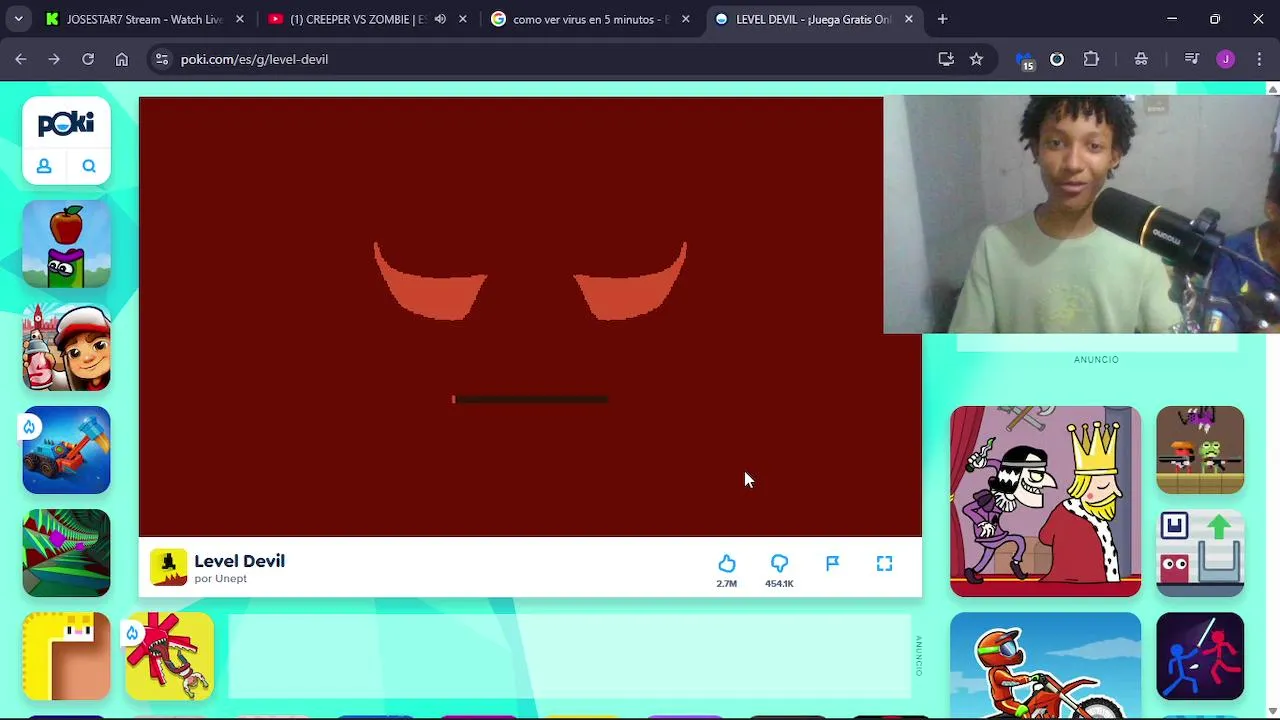Open the browser home page
The image size is (1280, 720).
pos(122,59)
